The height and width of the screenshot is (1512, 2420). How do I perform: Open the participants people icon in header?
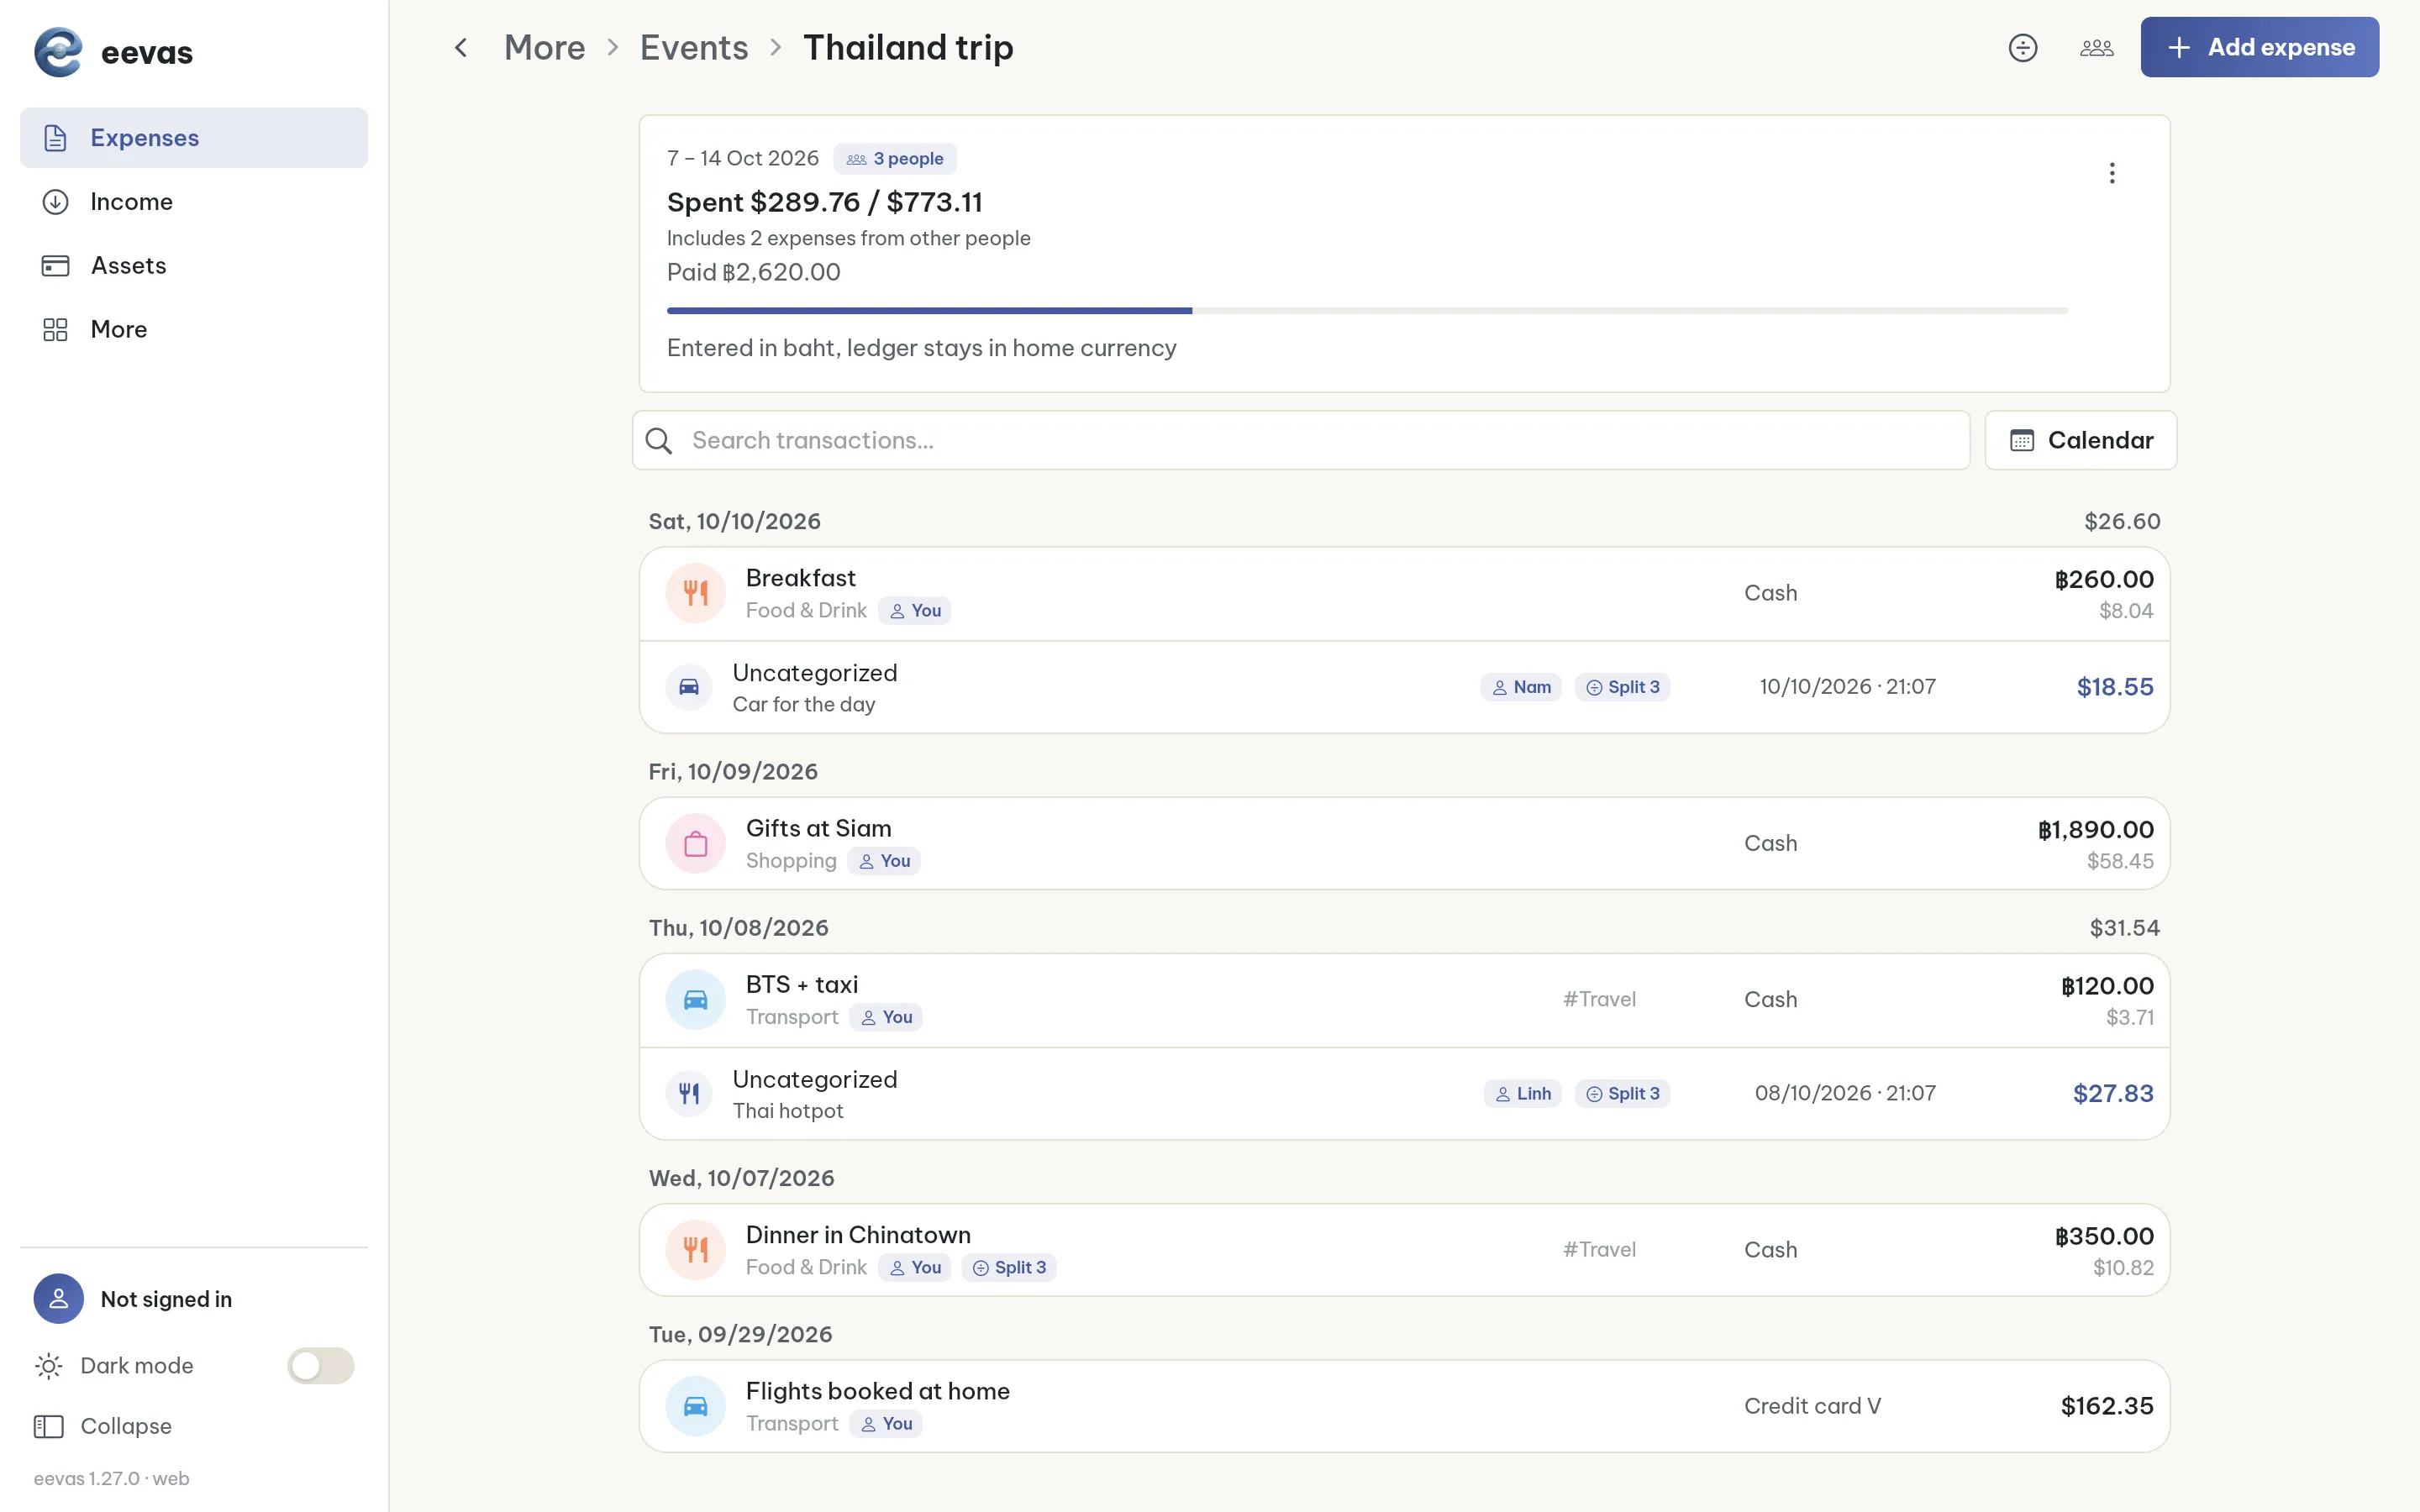2096,47
